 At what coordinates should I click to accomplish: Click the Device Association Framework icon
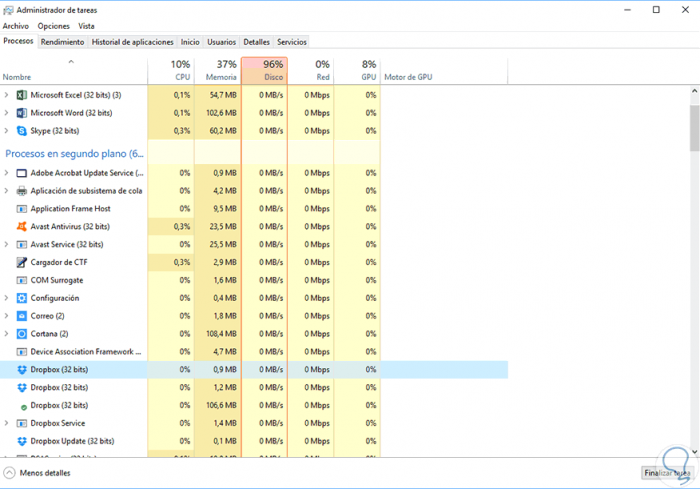(21, 351)
